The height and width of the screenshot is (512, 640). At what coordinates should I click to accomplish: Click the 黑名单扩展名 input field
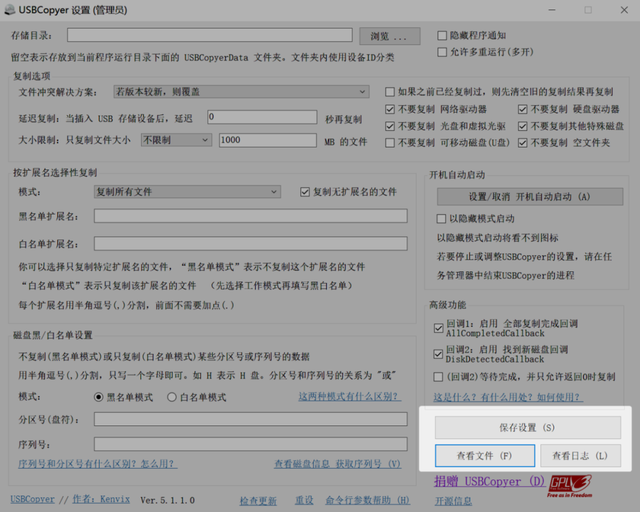pyautogui.click(x=251, y=216)
